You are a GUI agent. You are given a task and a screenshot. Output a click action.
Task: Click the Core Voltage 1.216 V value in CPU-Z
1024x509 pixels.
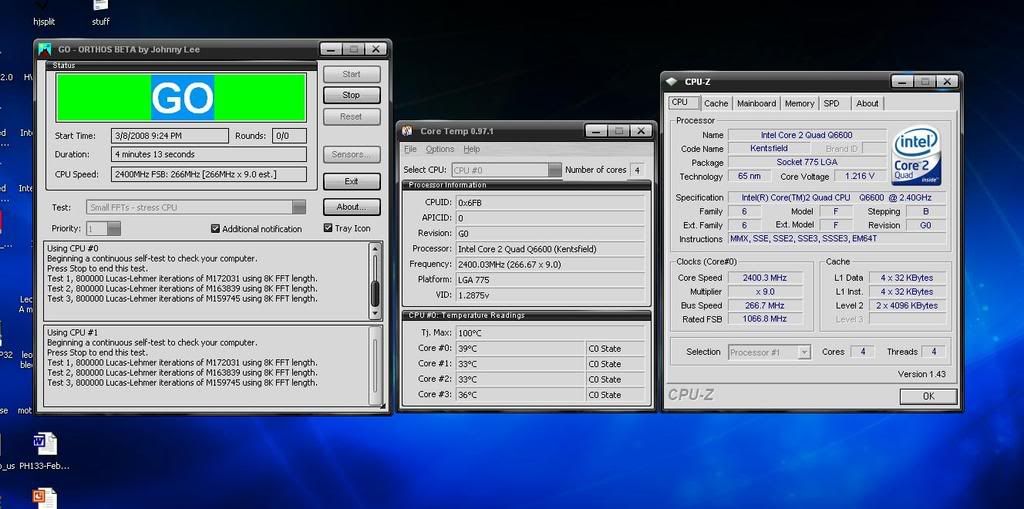point(861,176)
